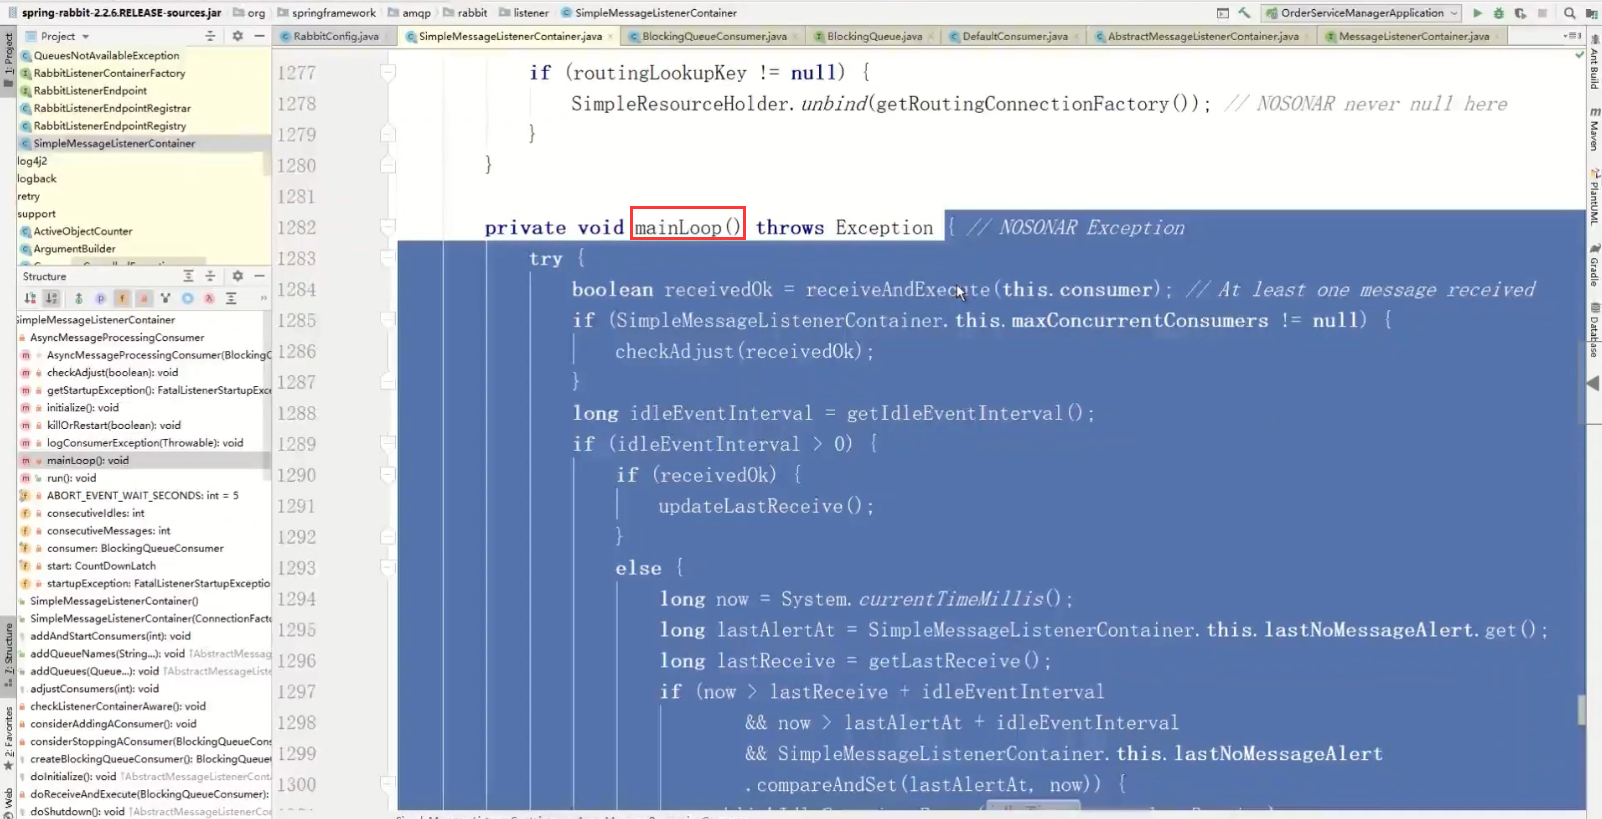The height and width of the screenshot is (819, 1602).
Task: Switch to MessageListenerContainer.java tab
Action: [x=1413, y=36]
